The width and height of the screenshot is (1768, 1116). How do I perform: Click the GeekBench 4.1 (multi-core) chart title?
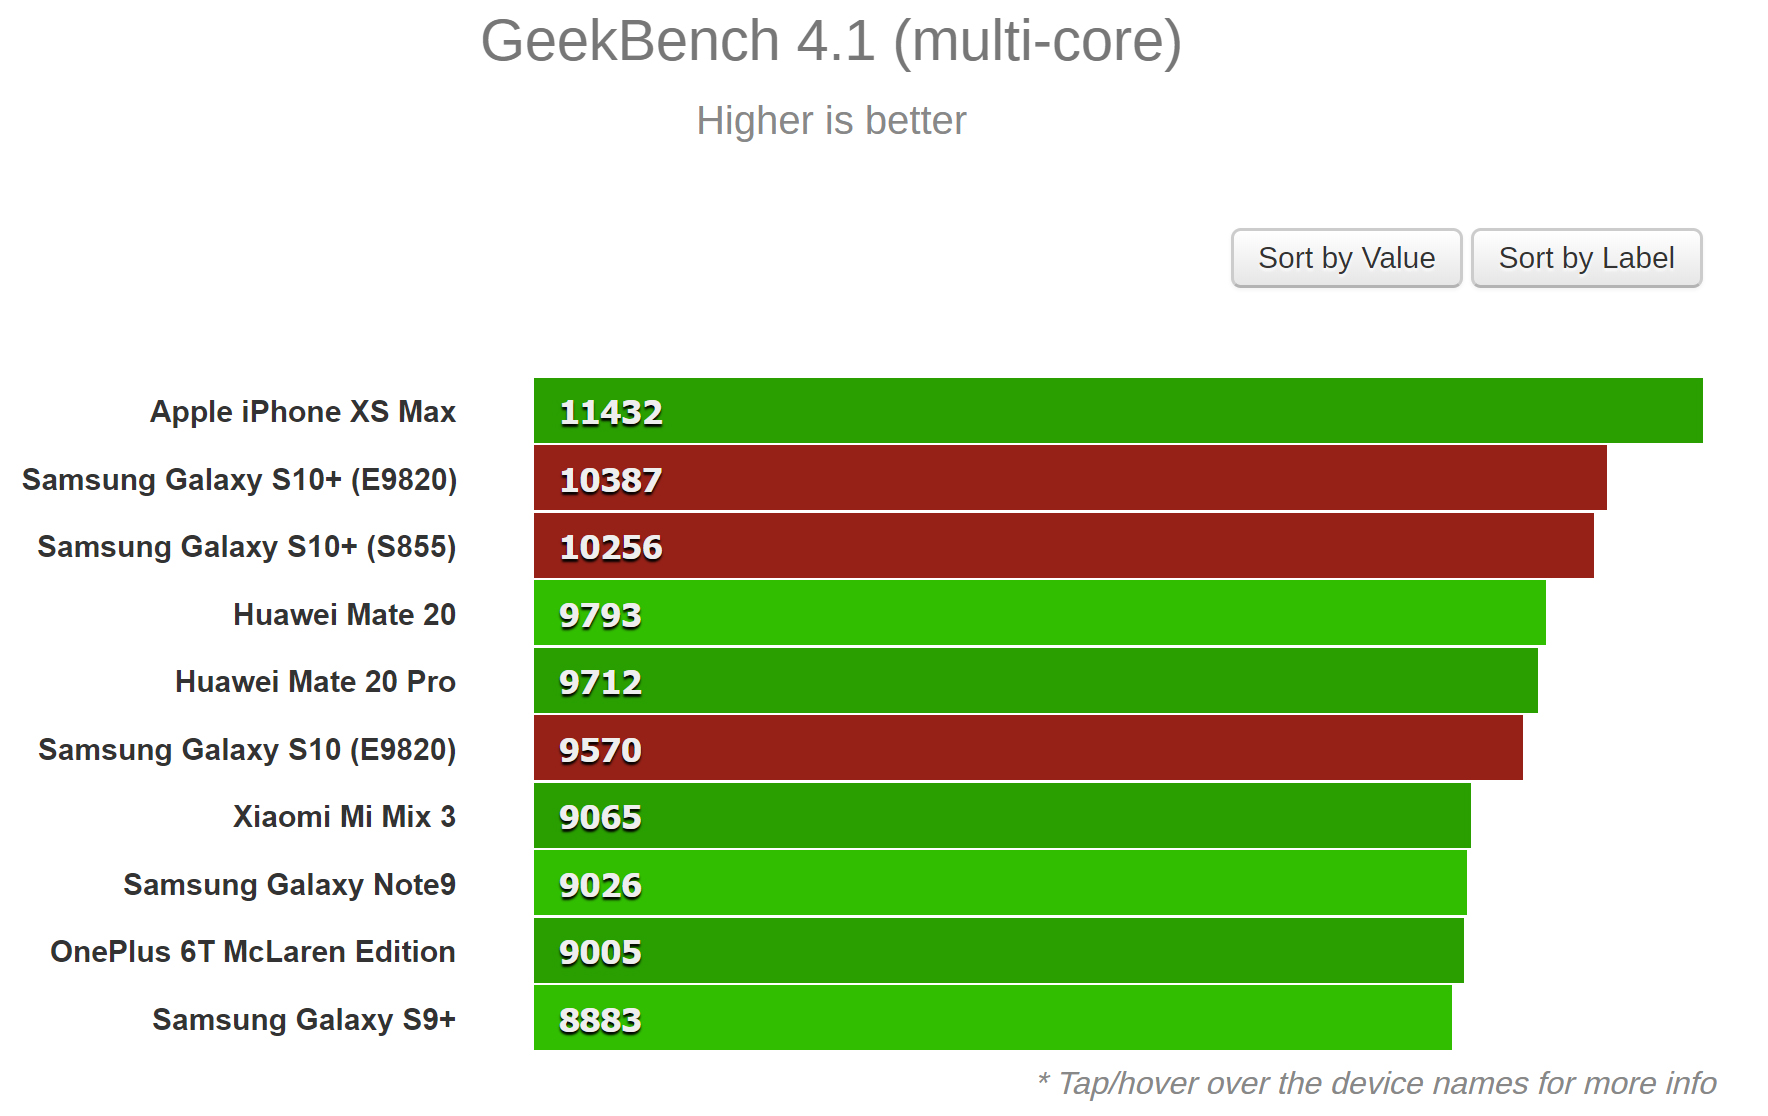[x=831, y=42]
